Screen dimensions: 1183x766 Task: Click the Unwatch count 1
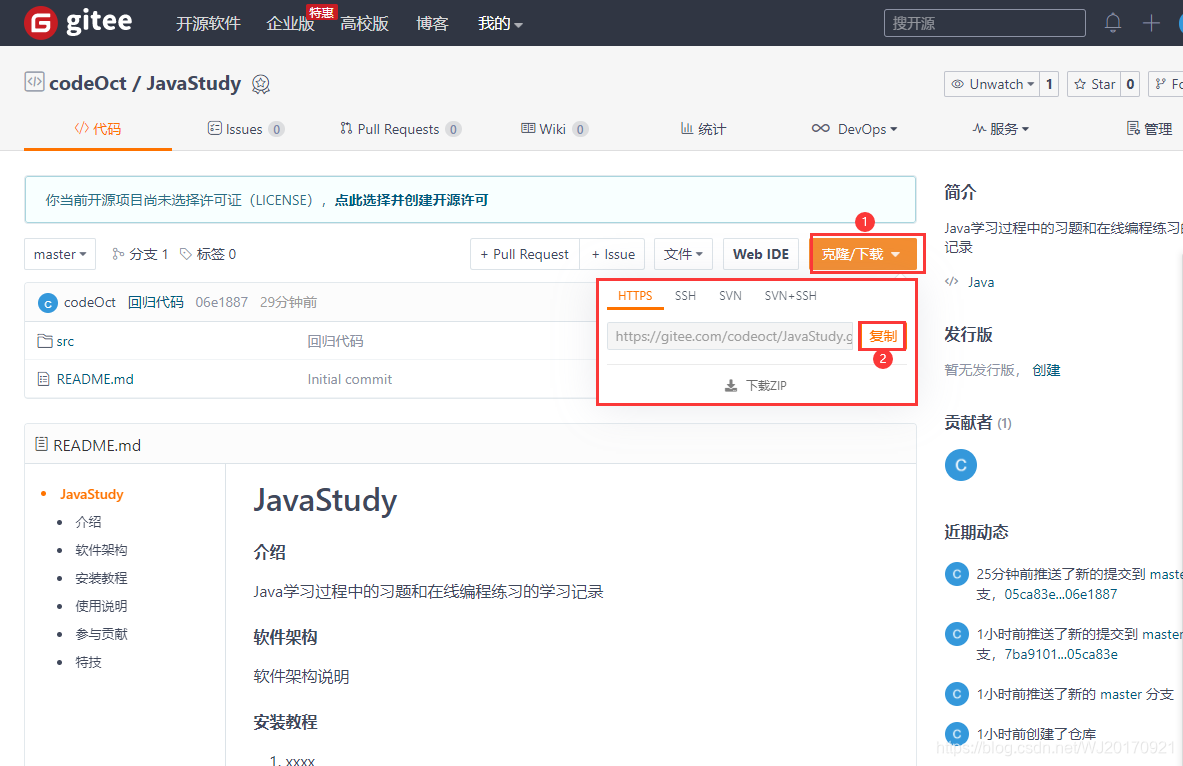[1049, 84]
